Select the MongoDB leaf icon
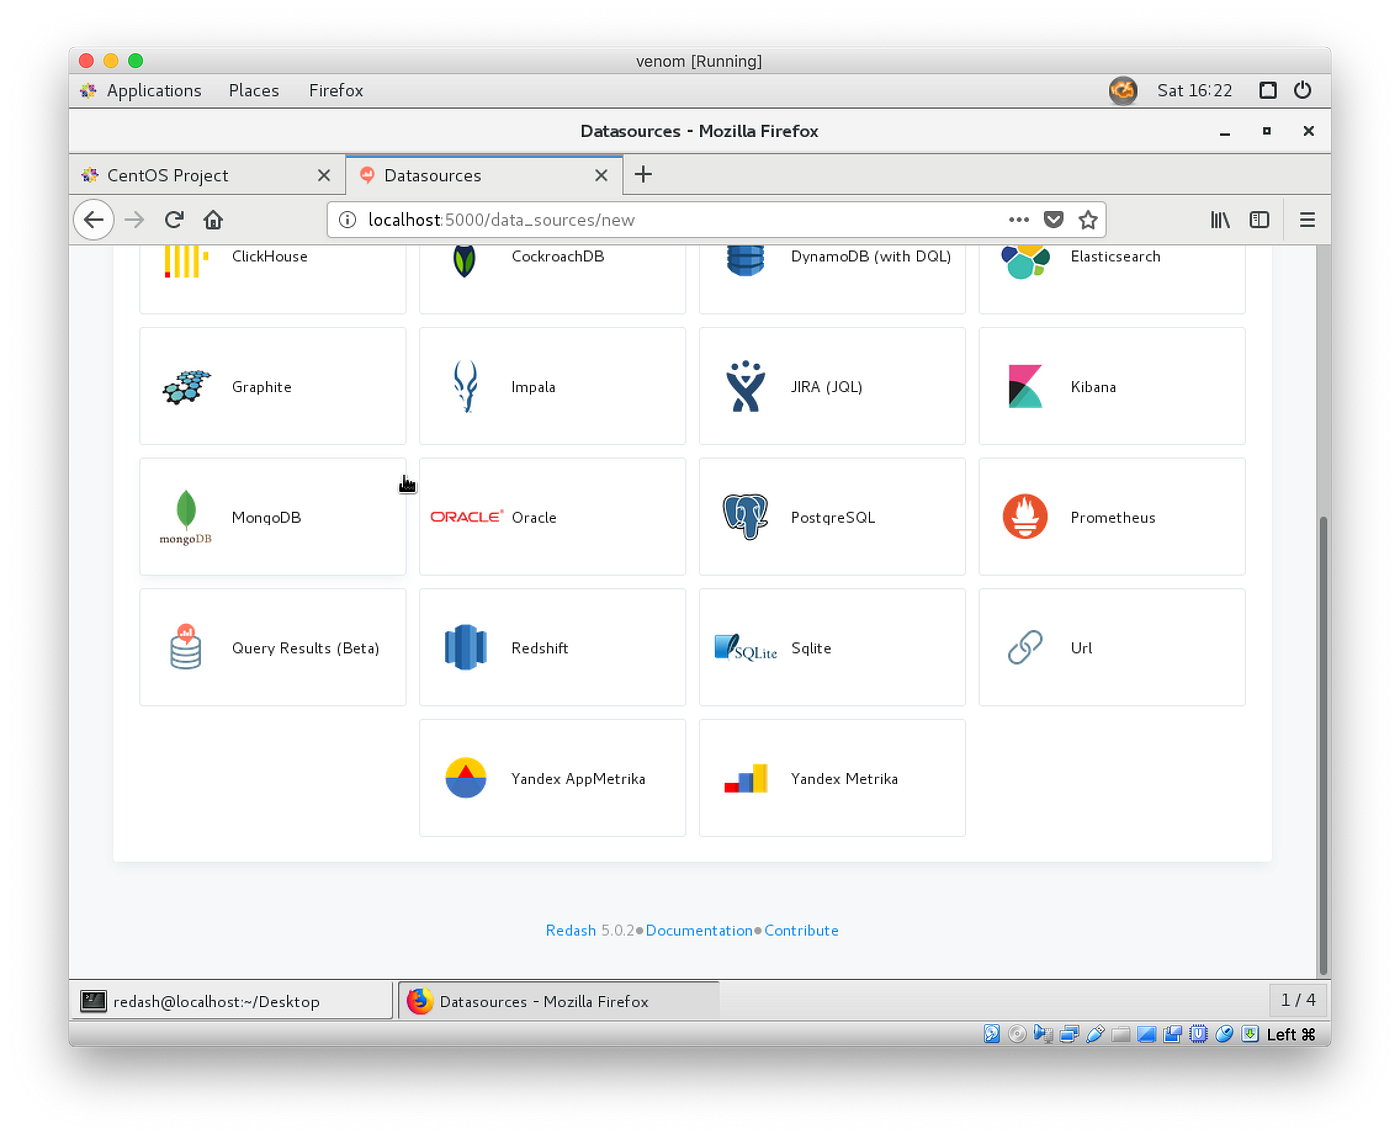This screenshot has width=1400, height=1138. point(186,517)
